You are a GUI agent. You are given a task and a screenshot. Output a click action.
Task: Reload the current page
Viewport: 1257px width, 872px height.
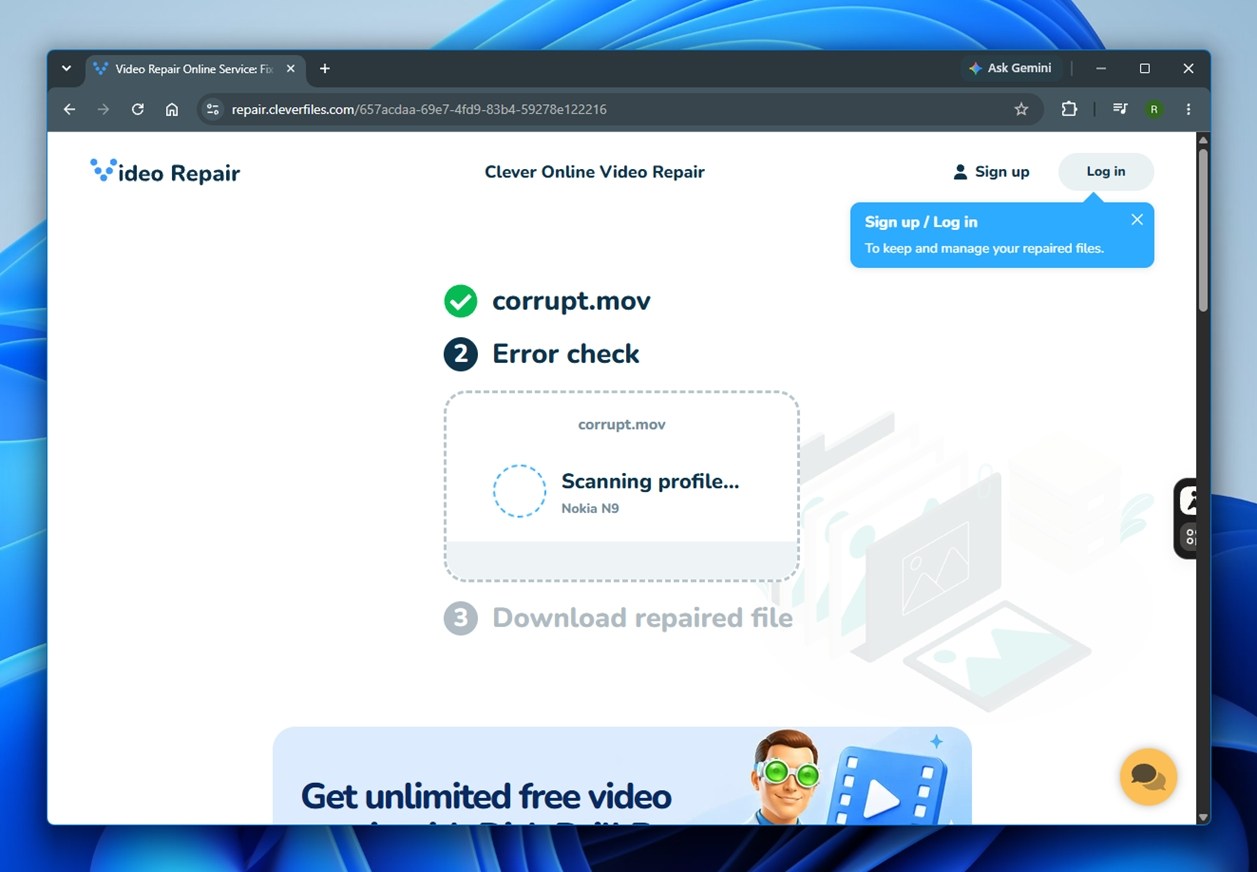pyautogui.click(x=137, y=109)
